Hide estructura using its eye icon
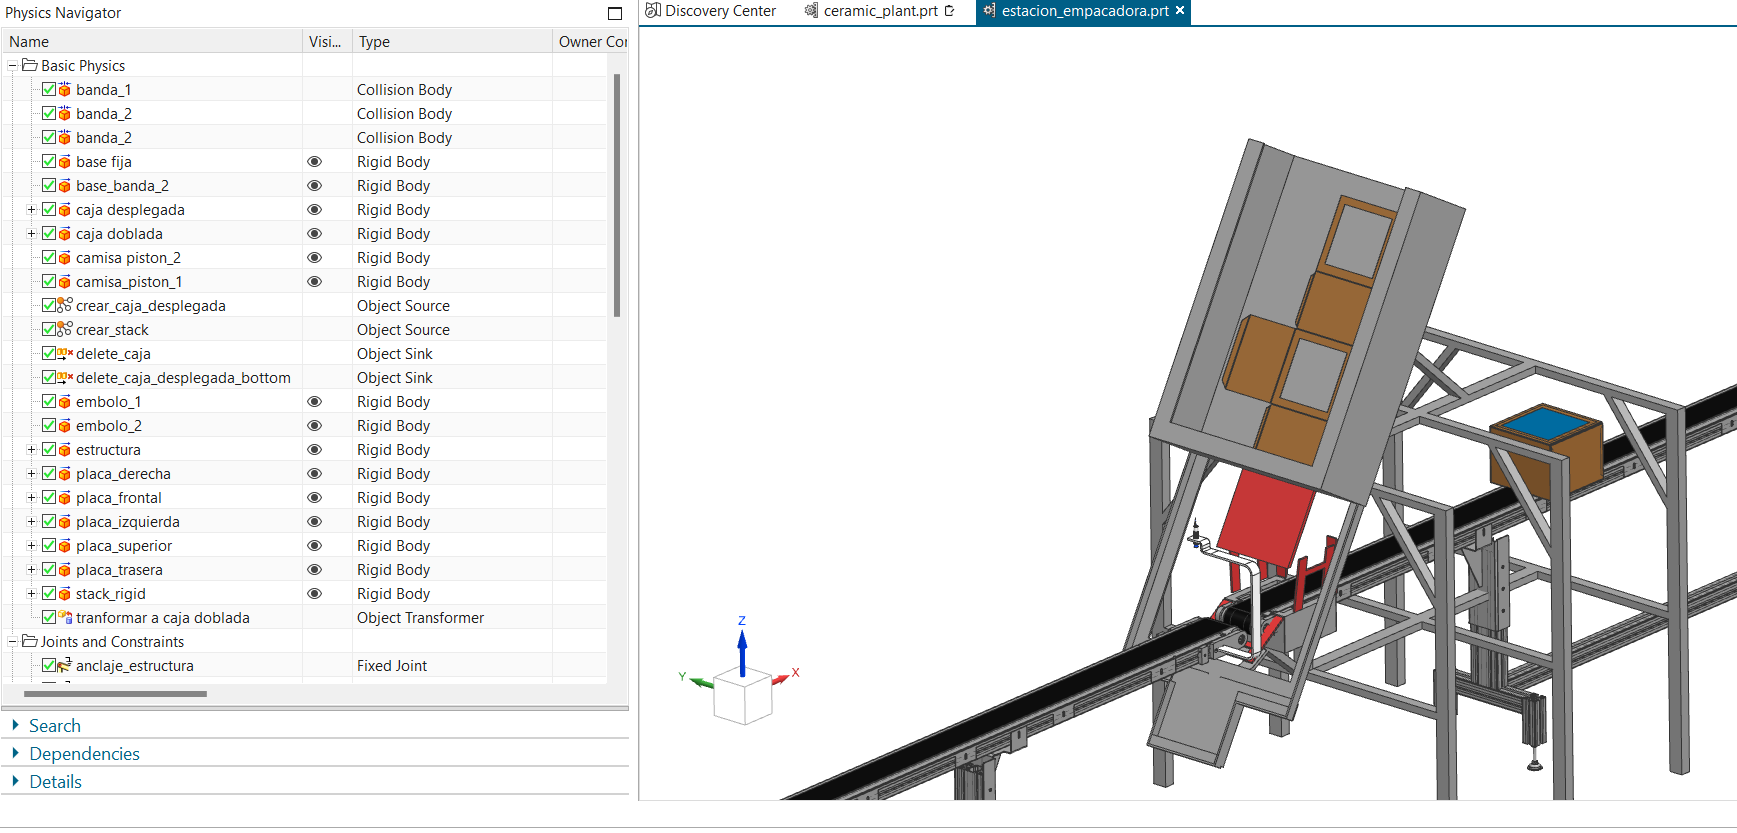 coord(314,449)
